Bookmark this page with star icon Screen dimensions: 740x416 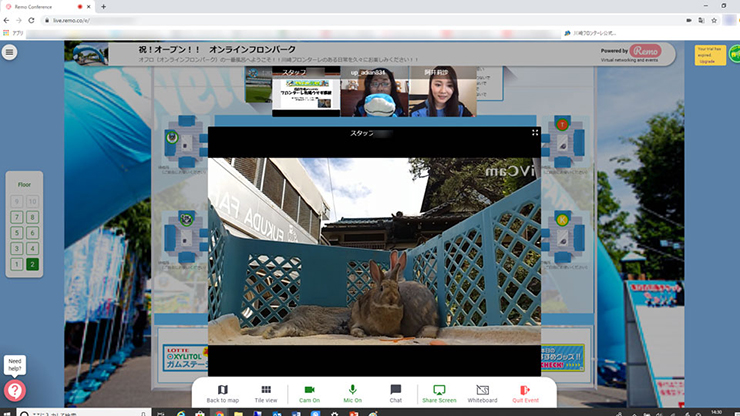pyautogui.click(x=714, y=20)
